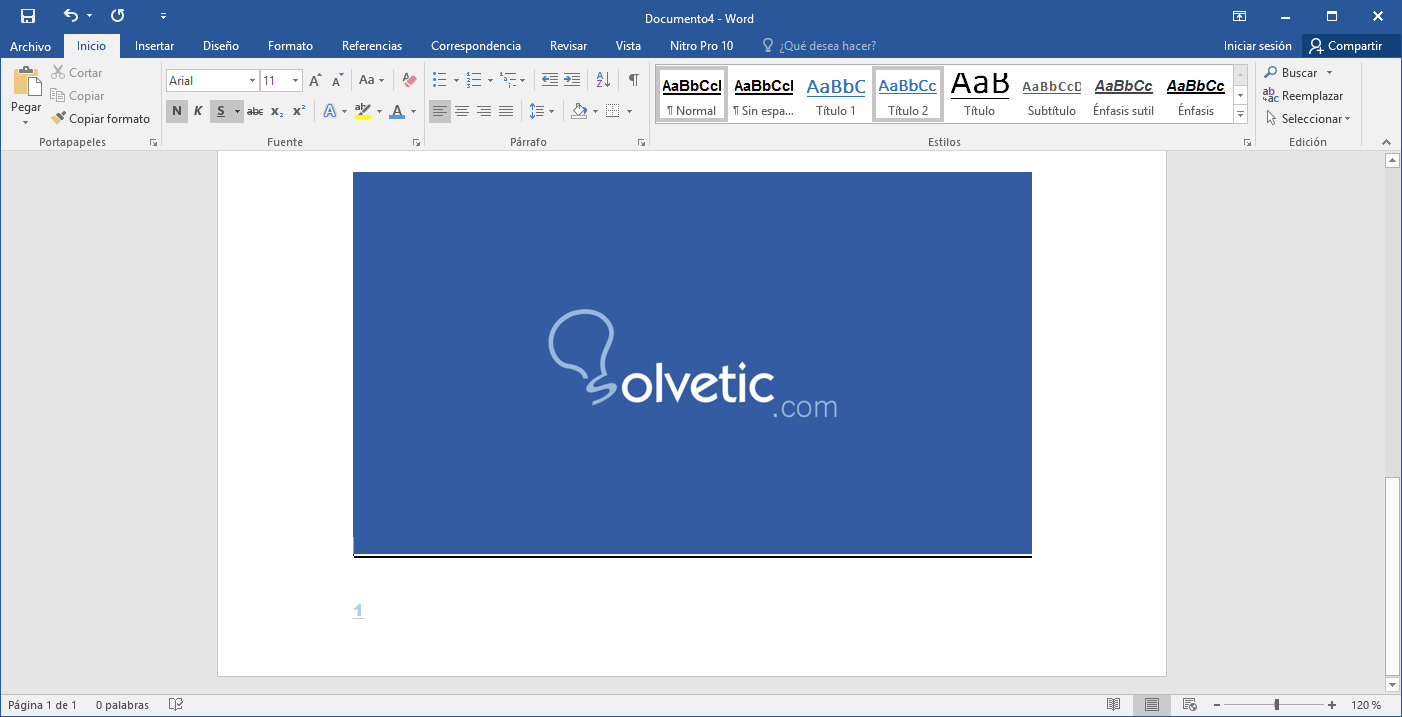Center align the paragraph
The height and width of the screenshot is (717, 1402).
(462, 111)
